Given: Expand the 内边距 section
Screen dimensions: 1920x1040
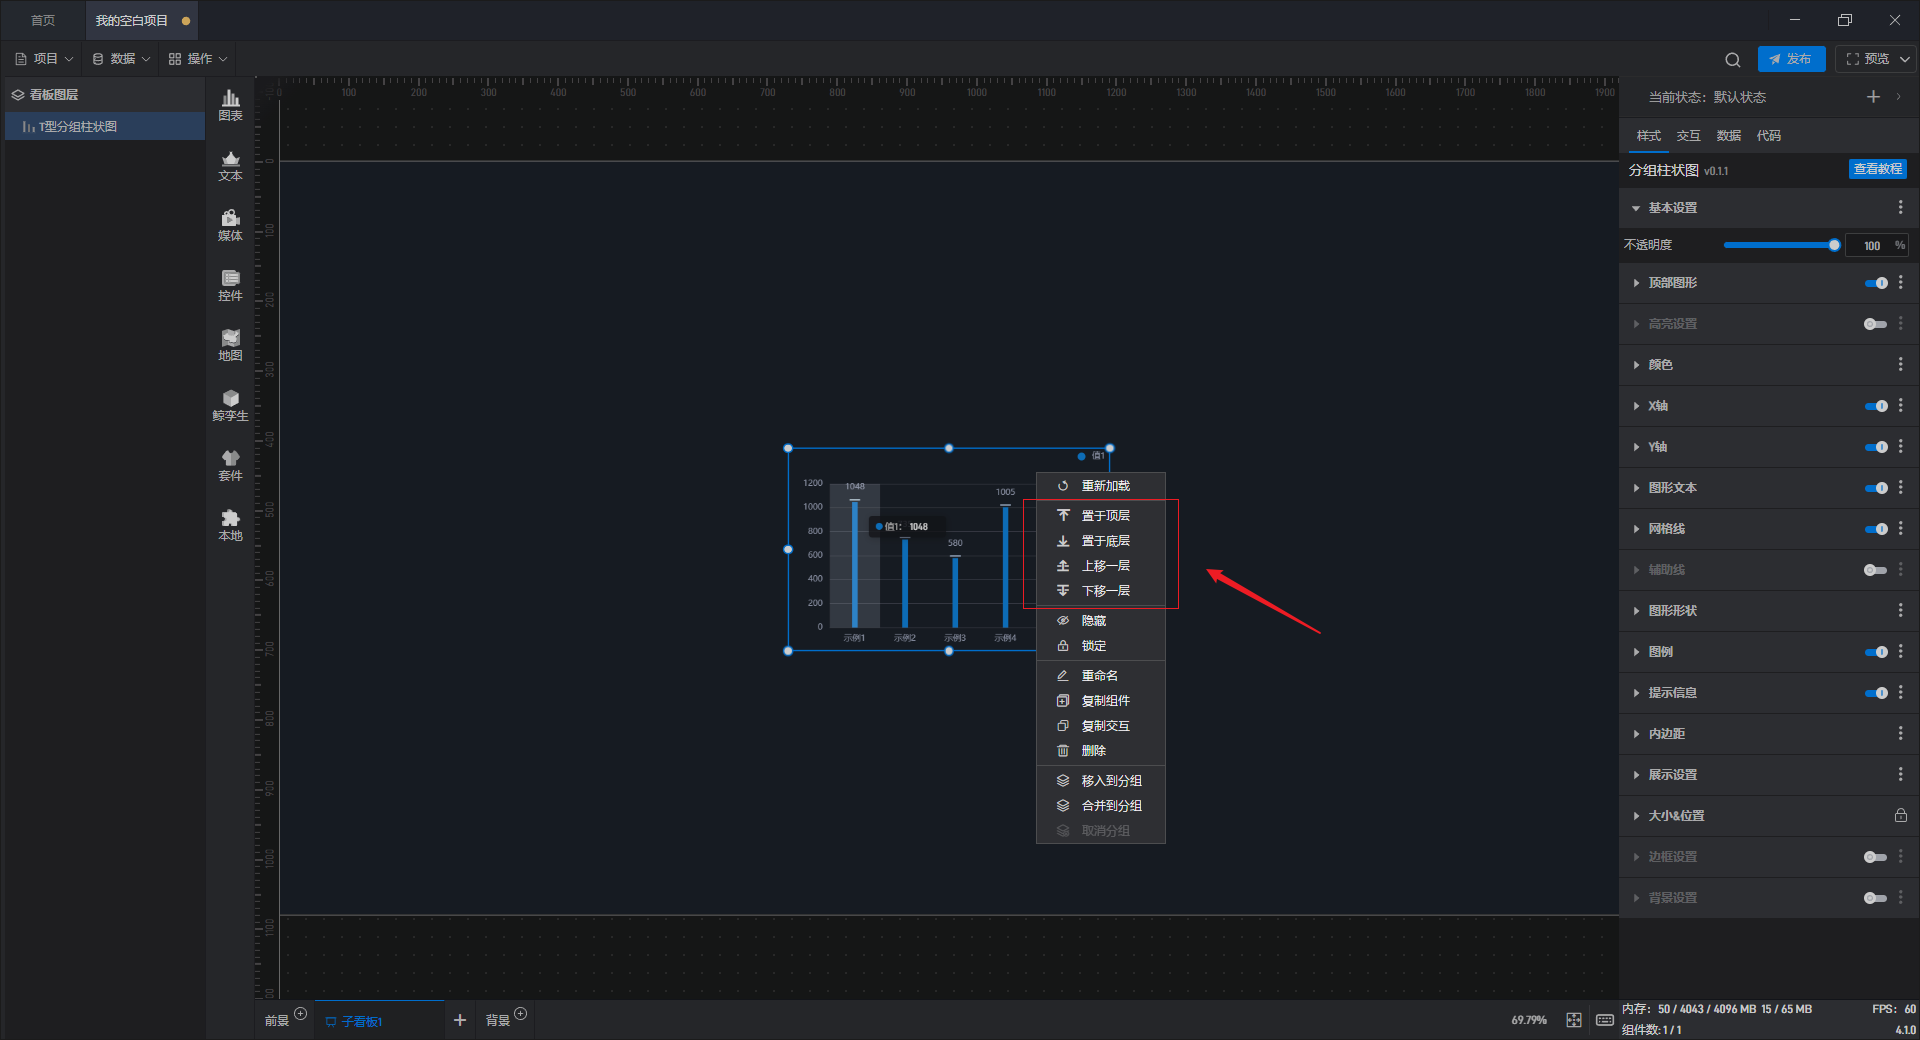Looking at the screenshot, I should [1636, 734].
